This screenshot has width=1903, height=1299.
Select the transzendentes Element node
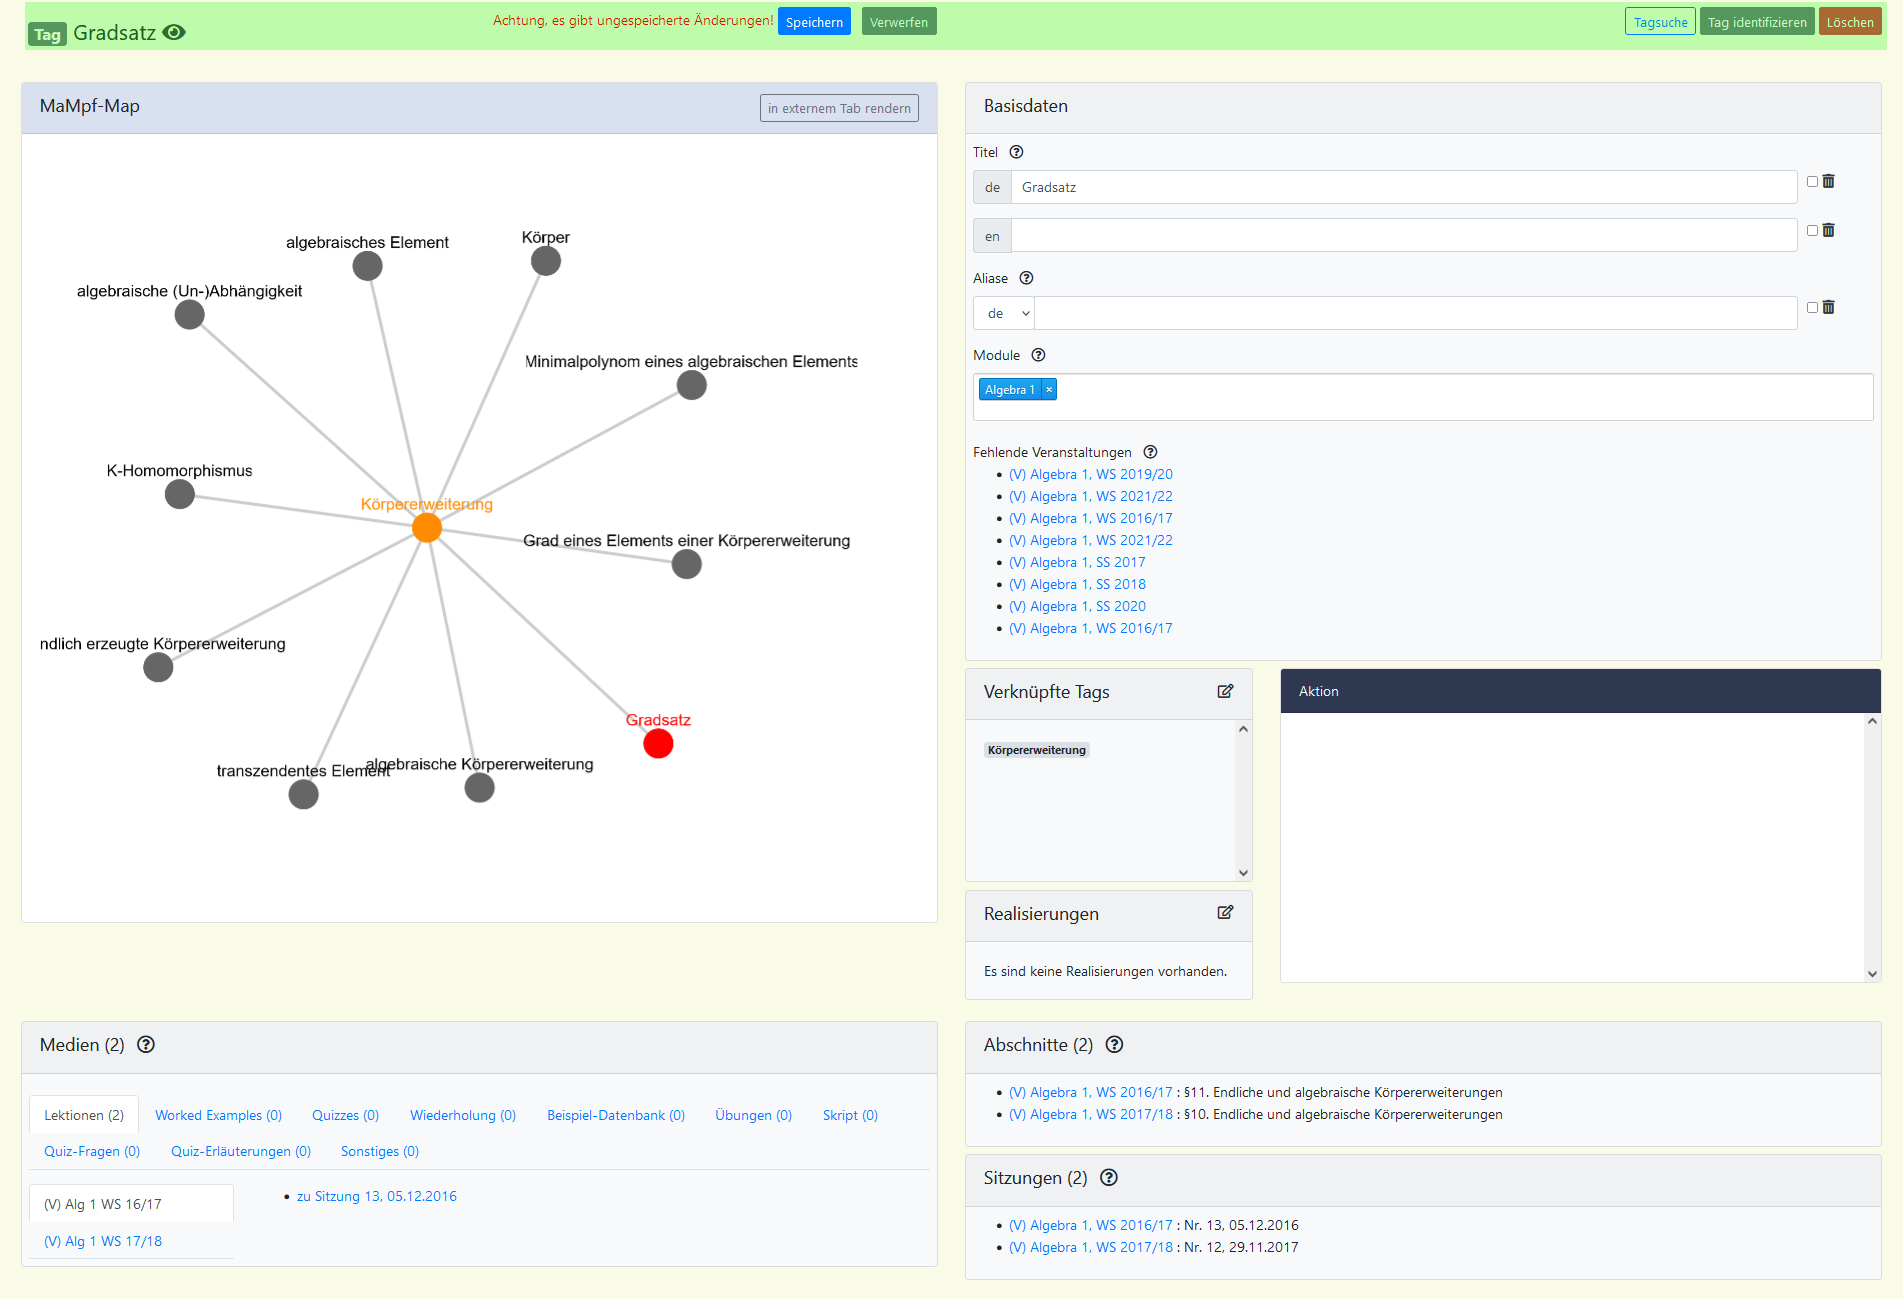pos(303,794)
